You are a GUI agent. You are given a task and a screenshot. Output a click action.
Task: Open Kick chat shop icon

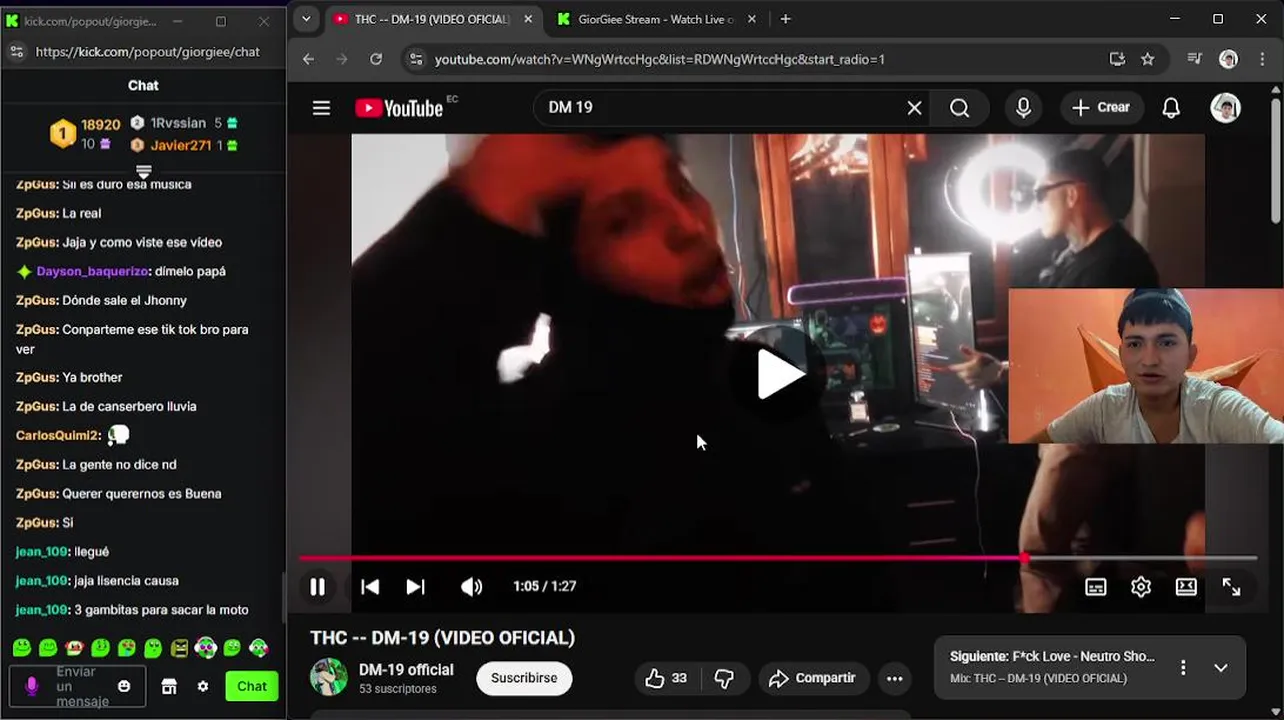click(169, 686)
